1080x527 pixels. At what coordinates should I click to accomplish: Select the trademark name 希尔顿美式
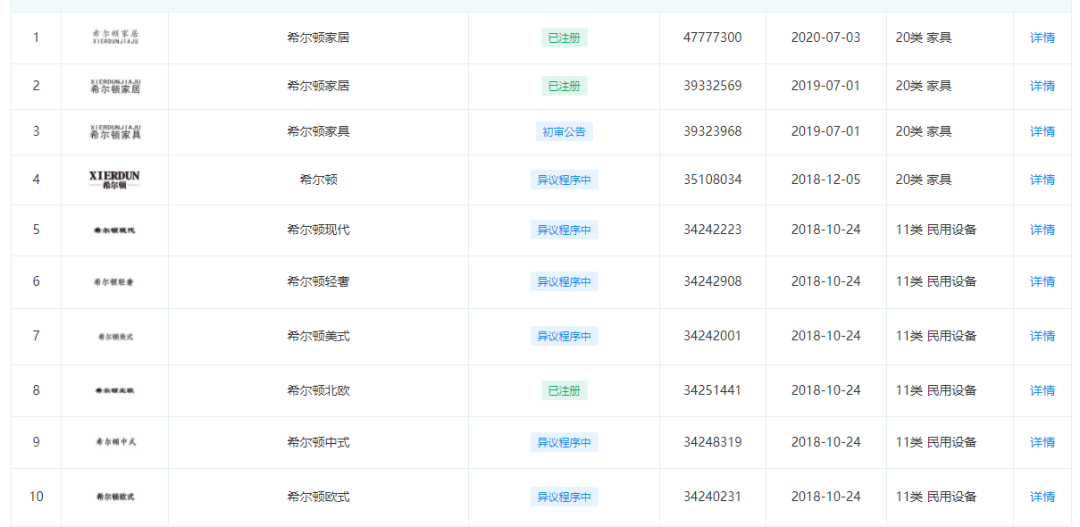coord(318,335)
